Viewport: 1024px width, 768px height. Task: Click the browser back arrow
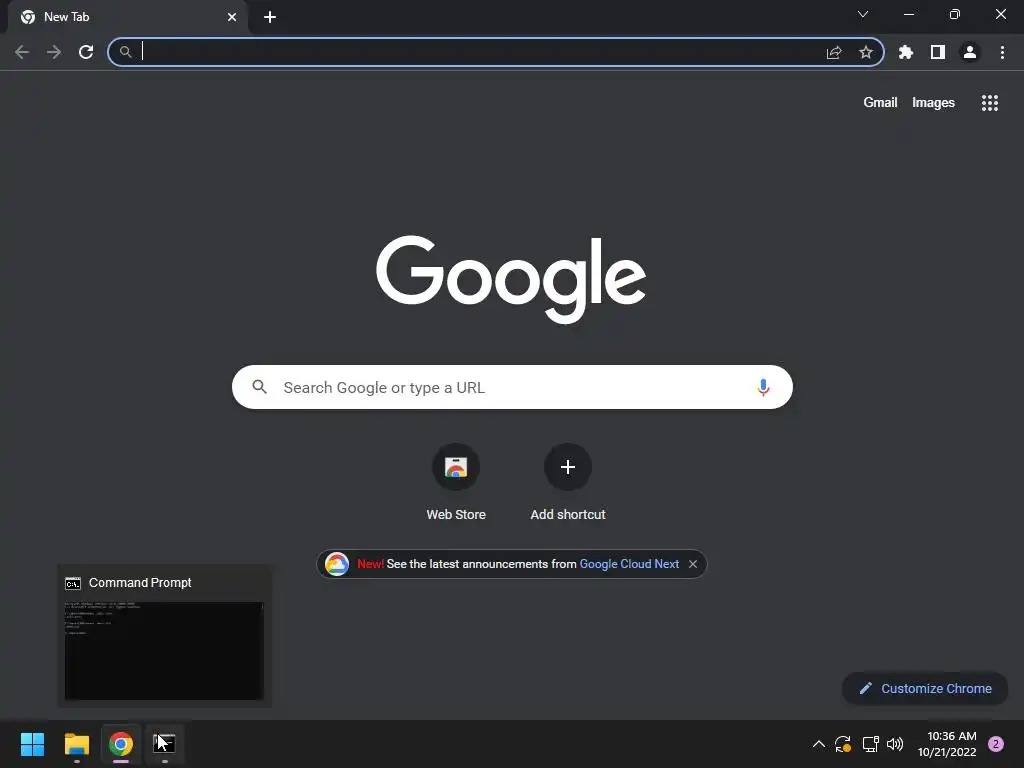(22, 52)
